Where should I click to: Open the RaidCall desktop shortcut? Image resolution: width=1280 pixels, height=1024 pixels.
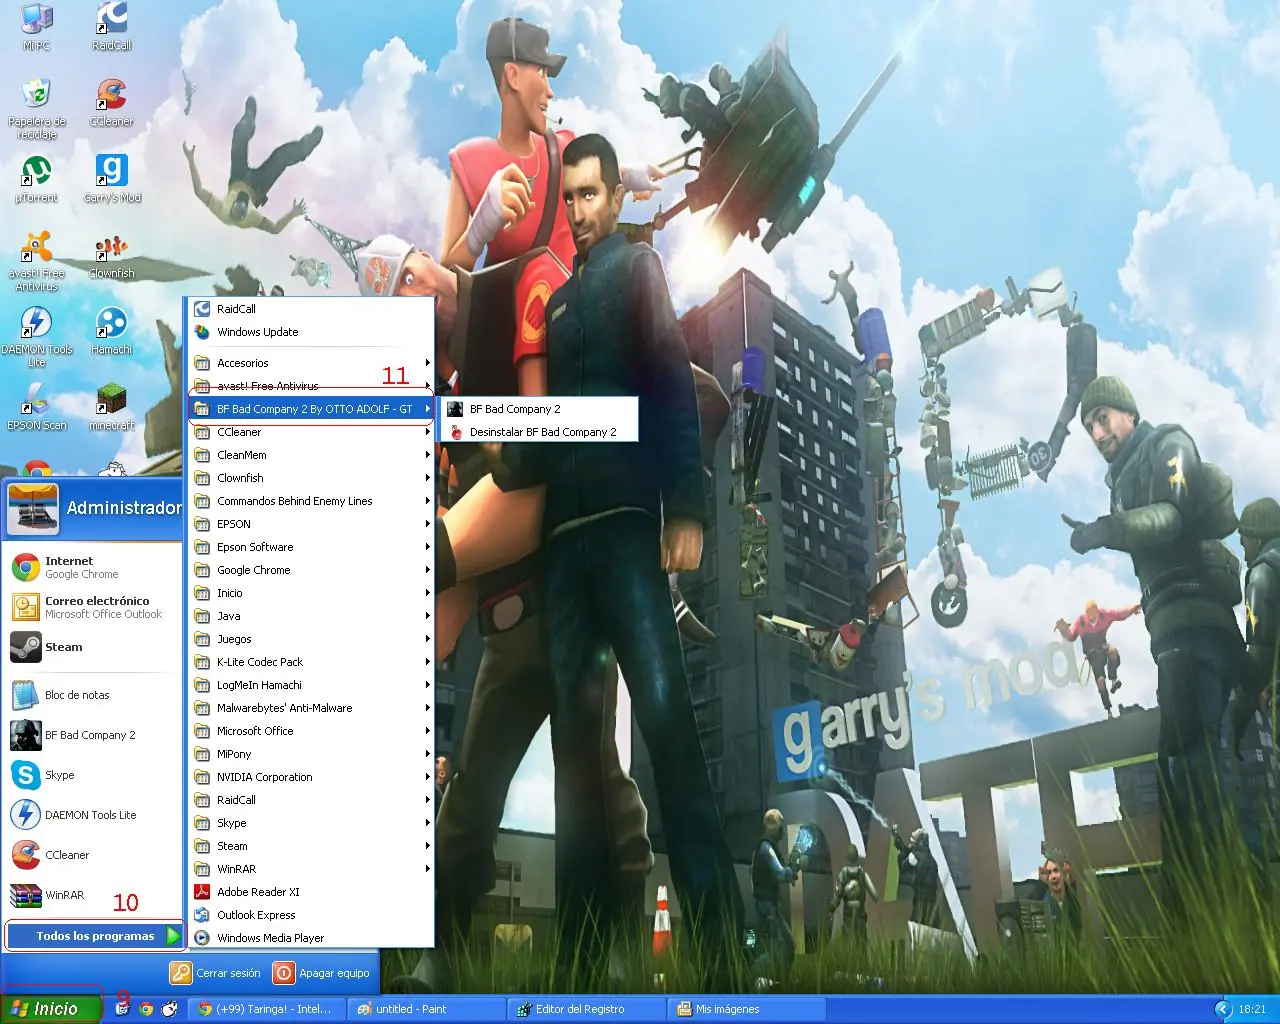pyautogui.click(x=112, y=27)
